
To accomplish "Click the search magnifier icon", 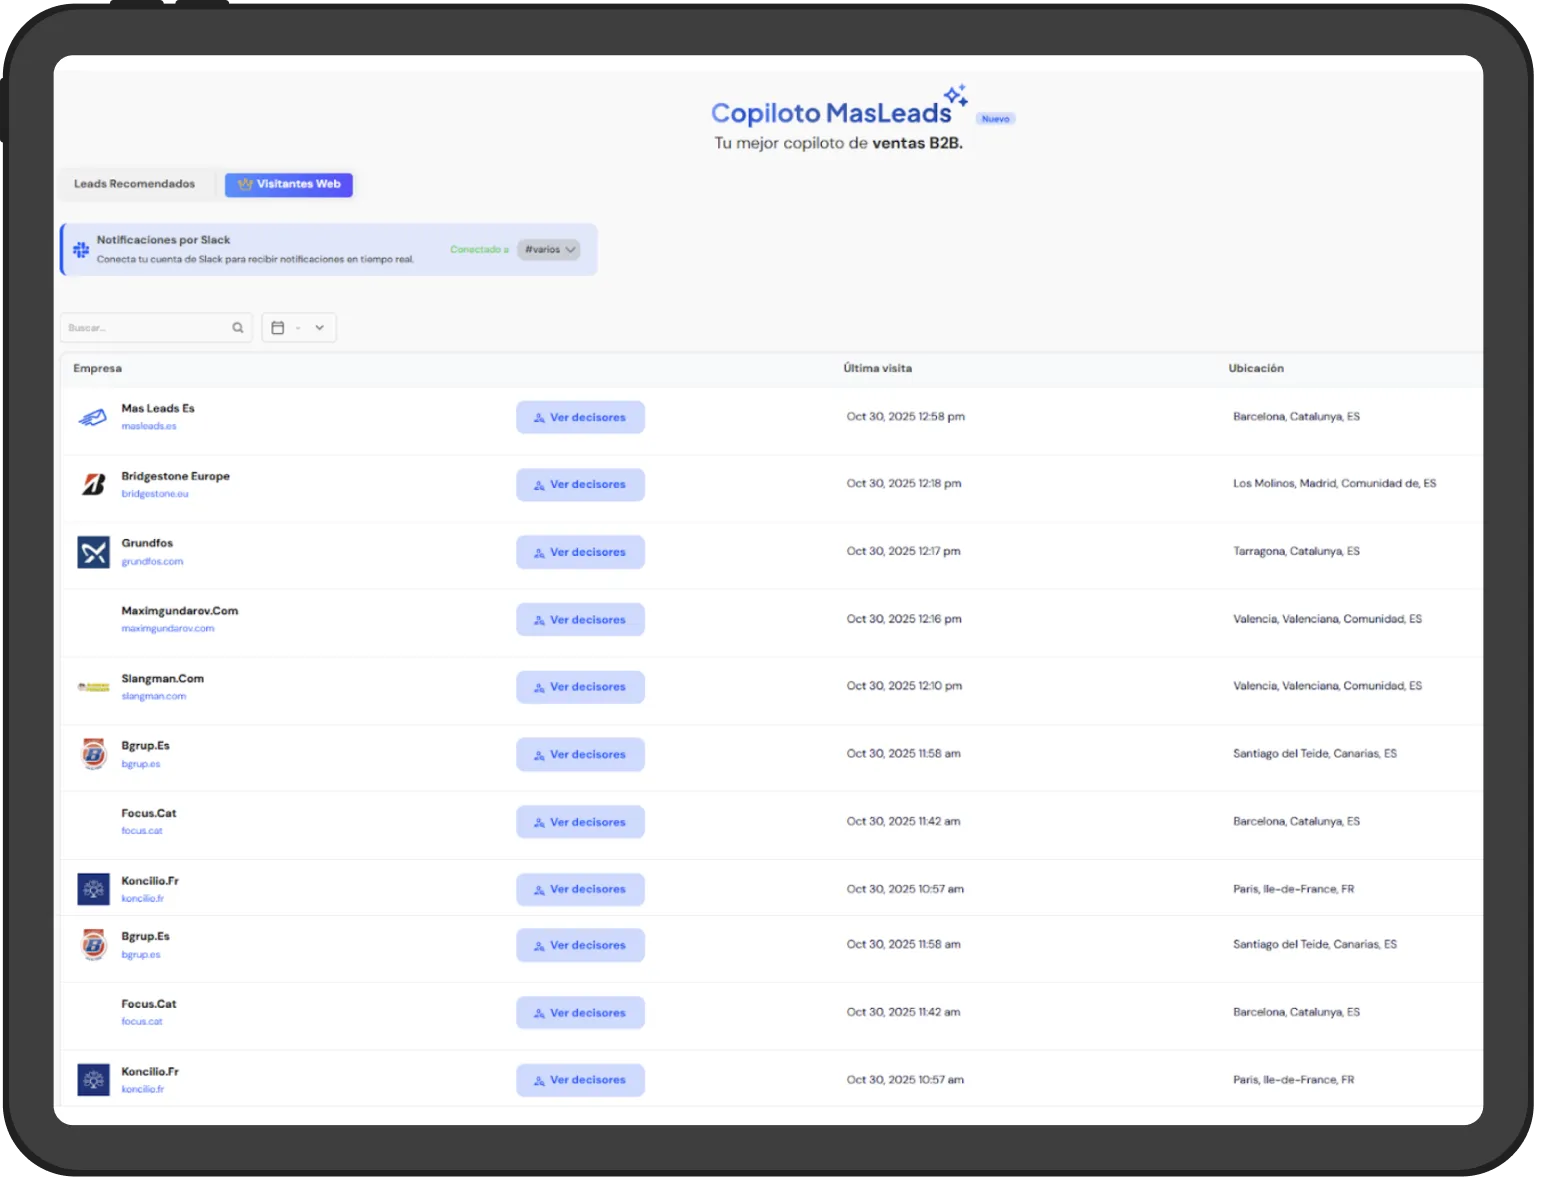I will [x=238, y=328].
